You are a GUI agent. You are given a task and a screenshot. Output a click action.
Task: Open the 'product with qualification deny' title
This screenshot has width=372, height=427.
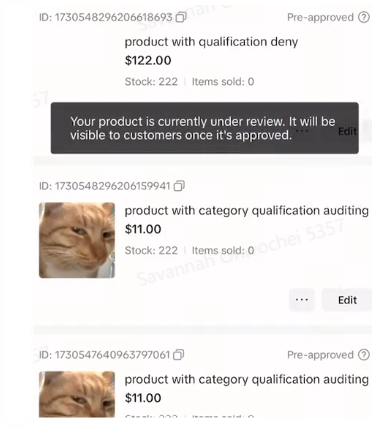click(x=211, y=42)
